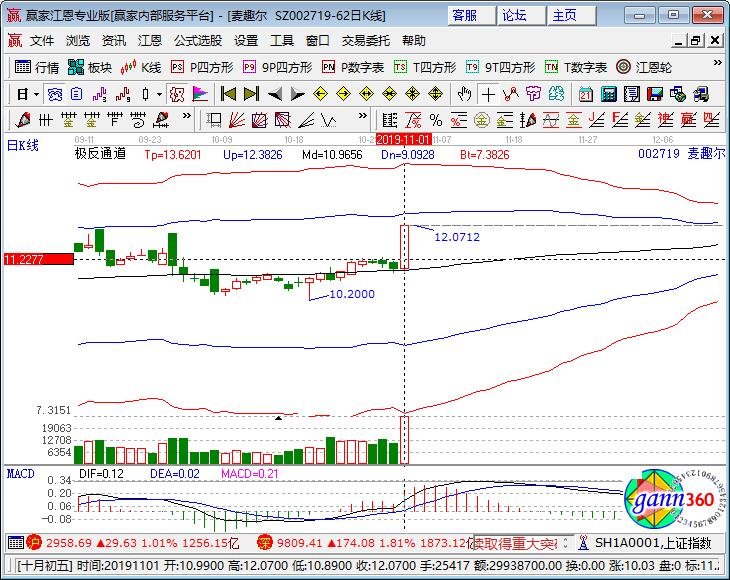Open the 江恩轮 Gann wheel
The height and width of the screenshot is (580, 730).
644,67
